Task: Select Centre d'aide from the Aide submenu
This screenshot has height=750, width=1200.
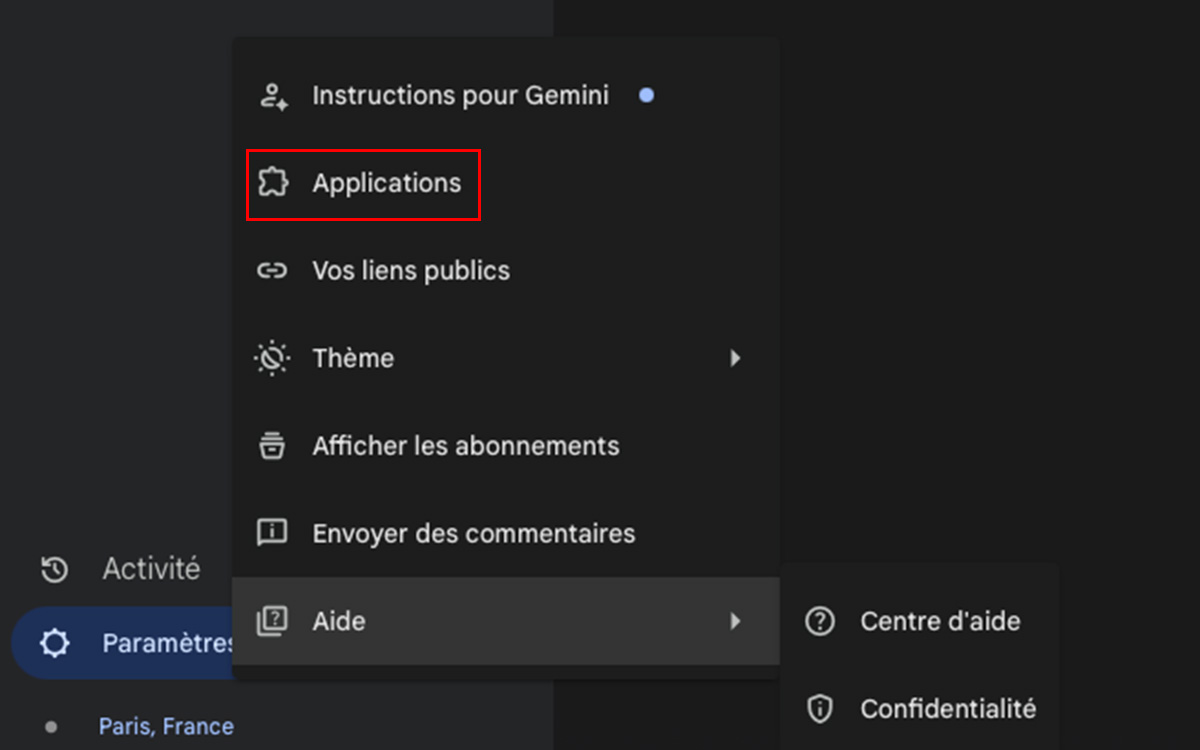Action: [x=940, y=621]
